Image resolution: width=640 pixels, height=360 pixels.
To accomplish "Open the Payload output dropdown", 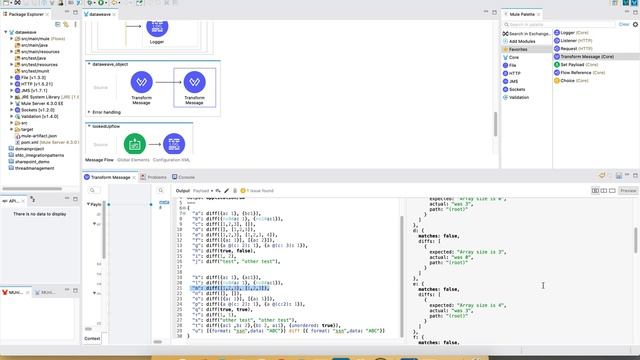I will 203,191.
